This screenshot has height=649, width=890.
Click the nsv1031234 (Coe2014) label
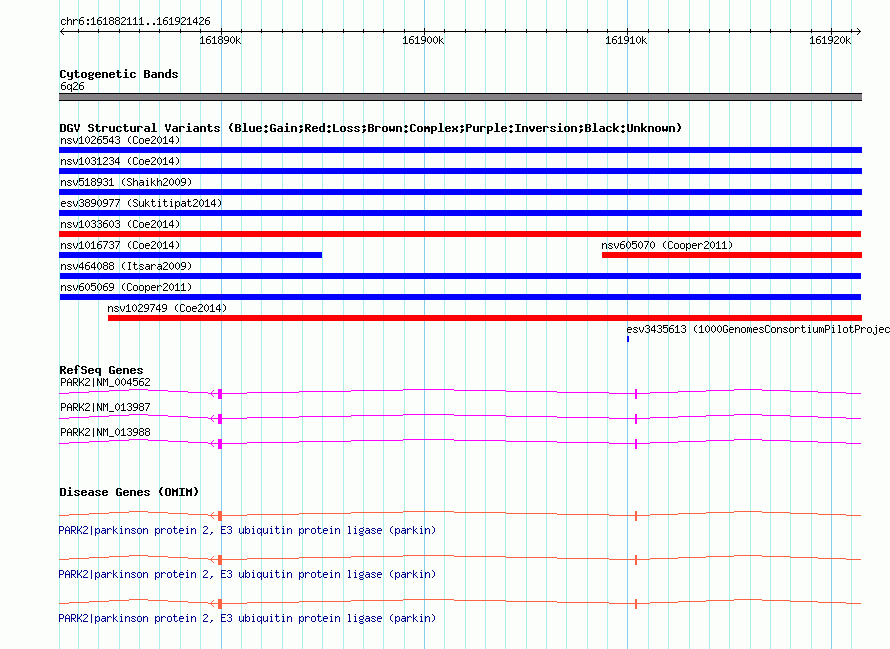pos(120,161)
